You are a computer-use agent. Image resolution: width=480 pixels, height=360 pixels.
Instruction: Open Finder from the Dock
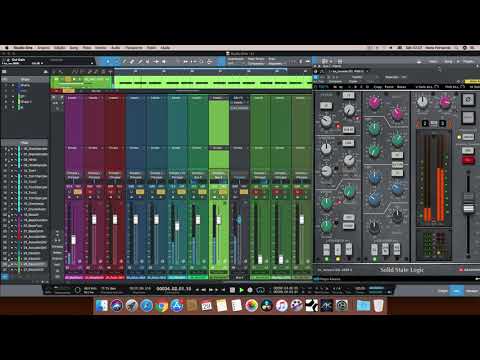tap(102, 305)
